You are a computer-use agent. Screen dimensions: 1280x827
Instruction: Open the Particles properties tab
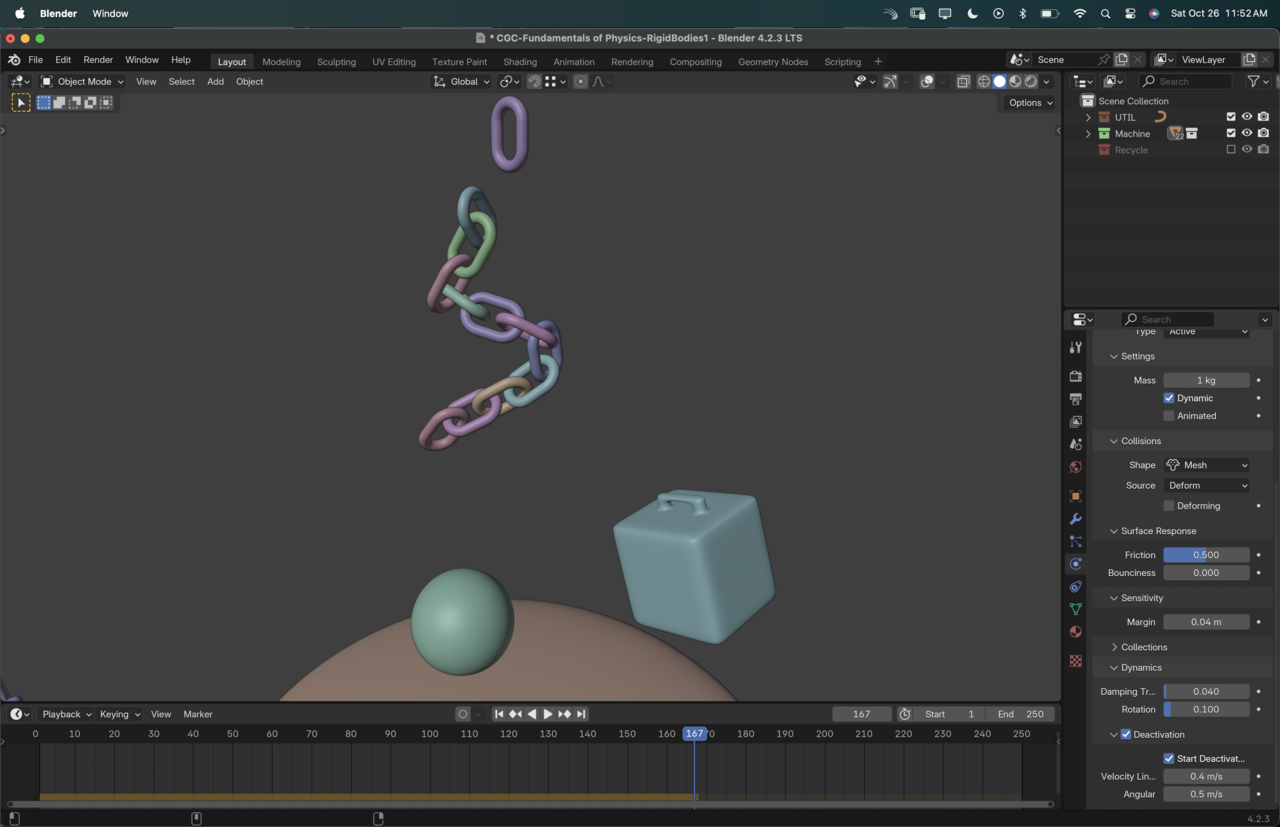pos(1076,541)
